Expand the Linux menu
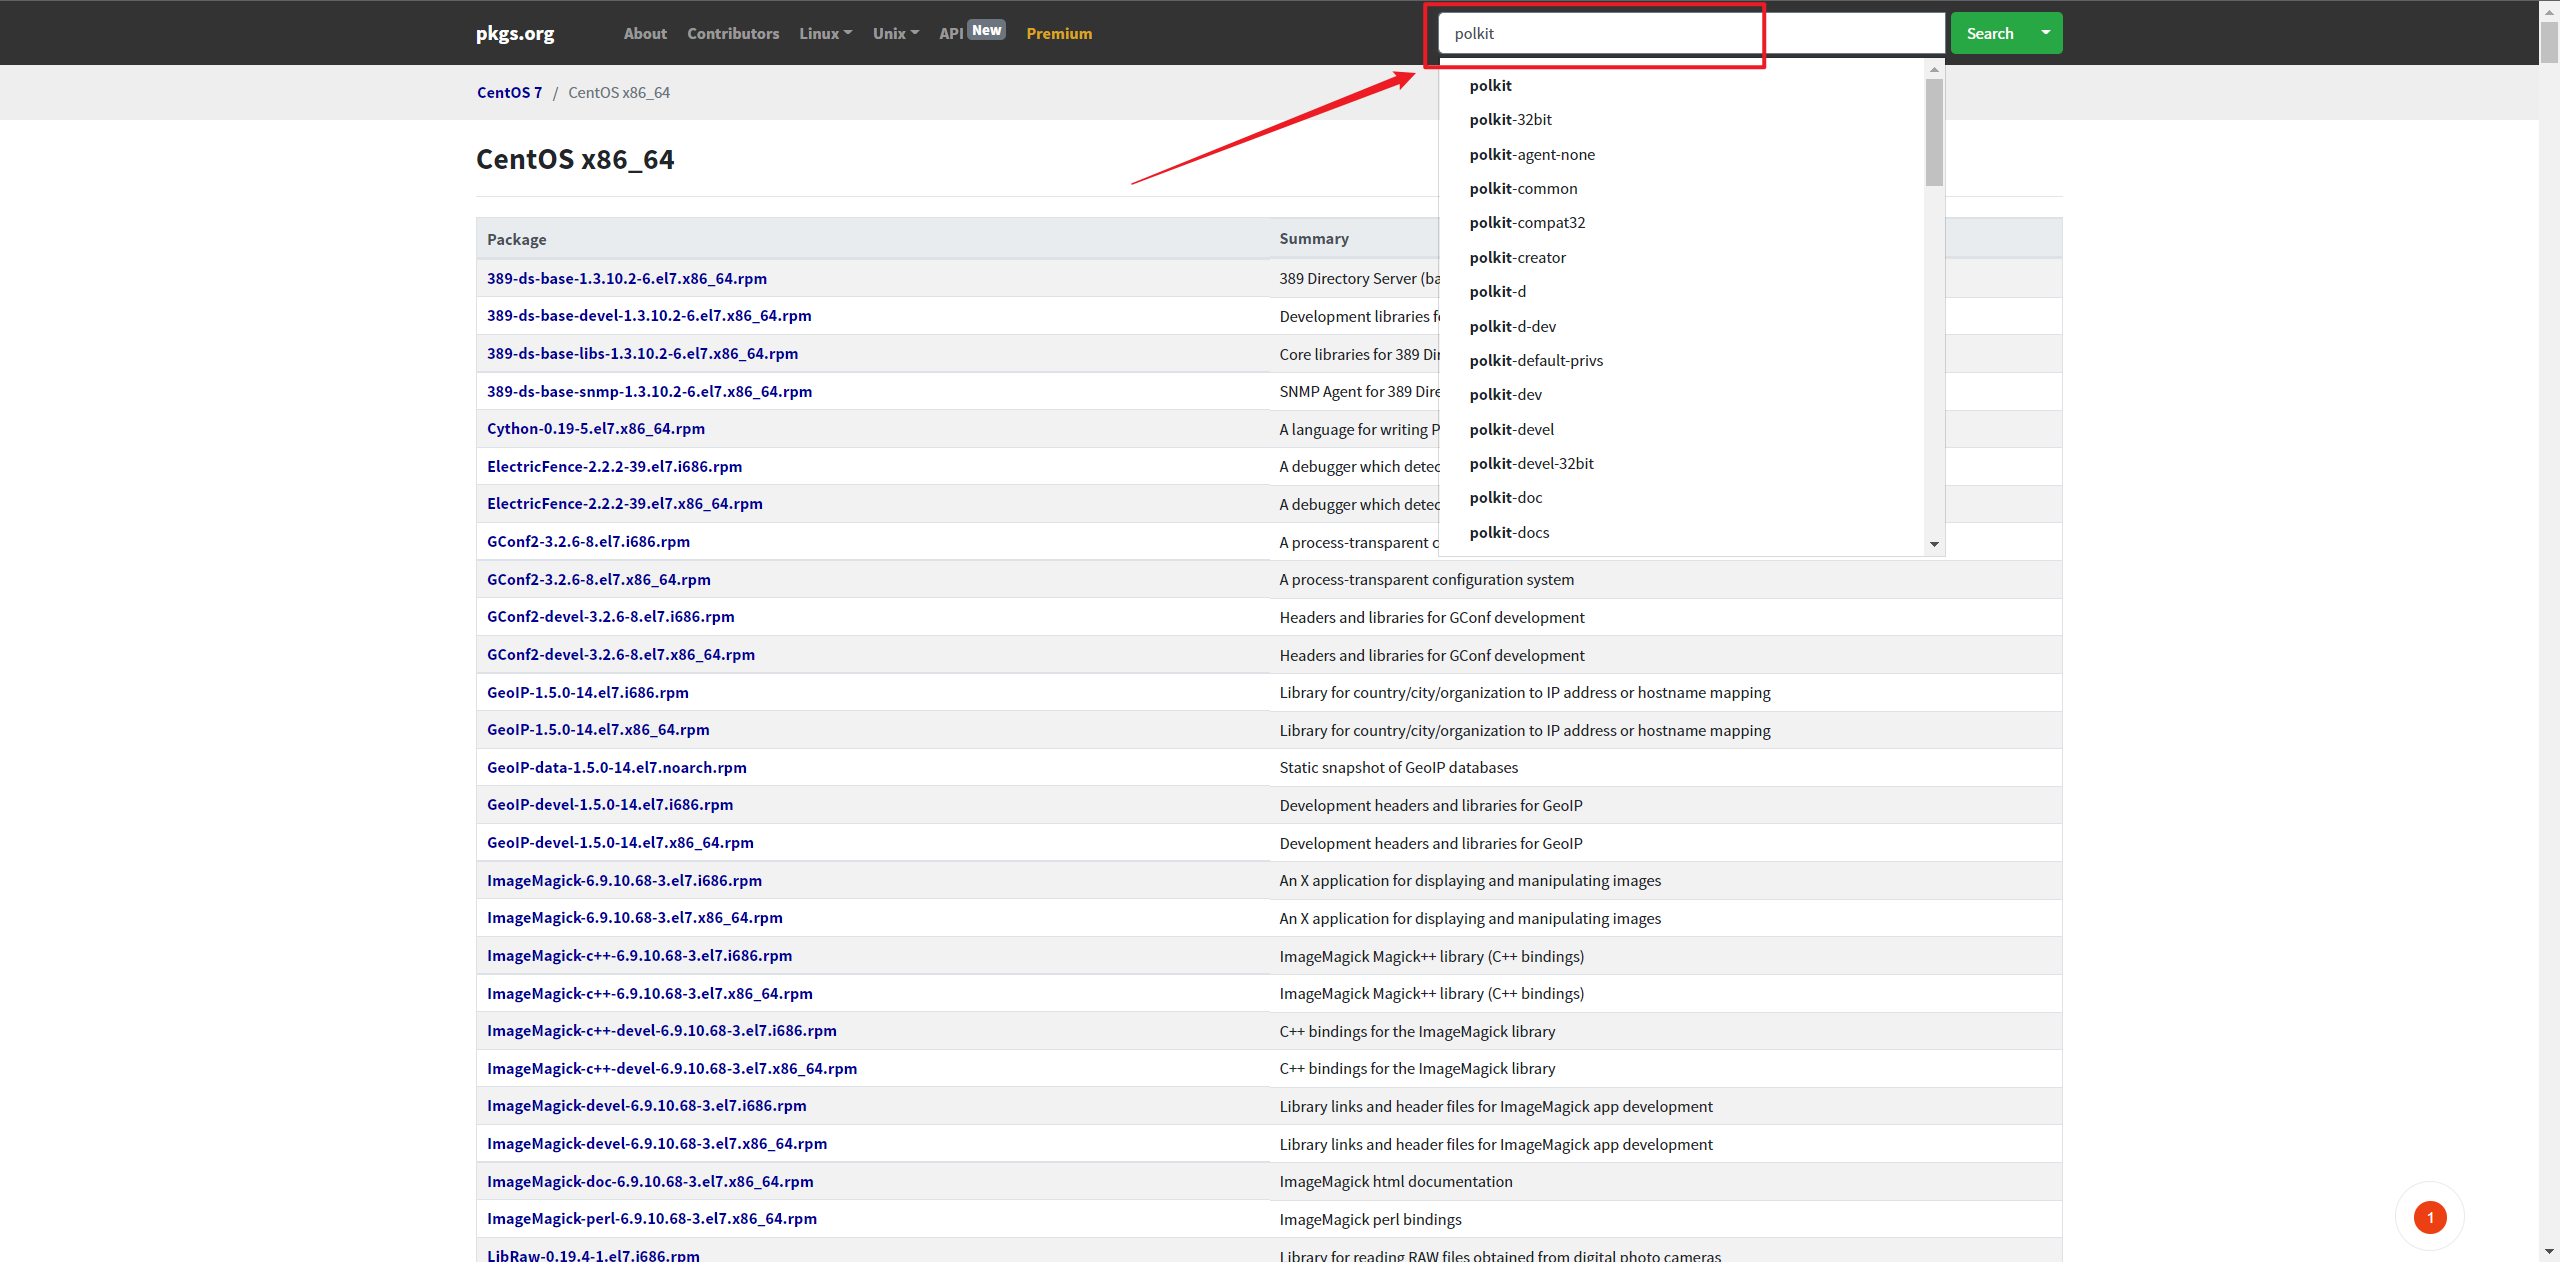 [x=825, y=33]
